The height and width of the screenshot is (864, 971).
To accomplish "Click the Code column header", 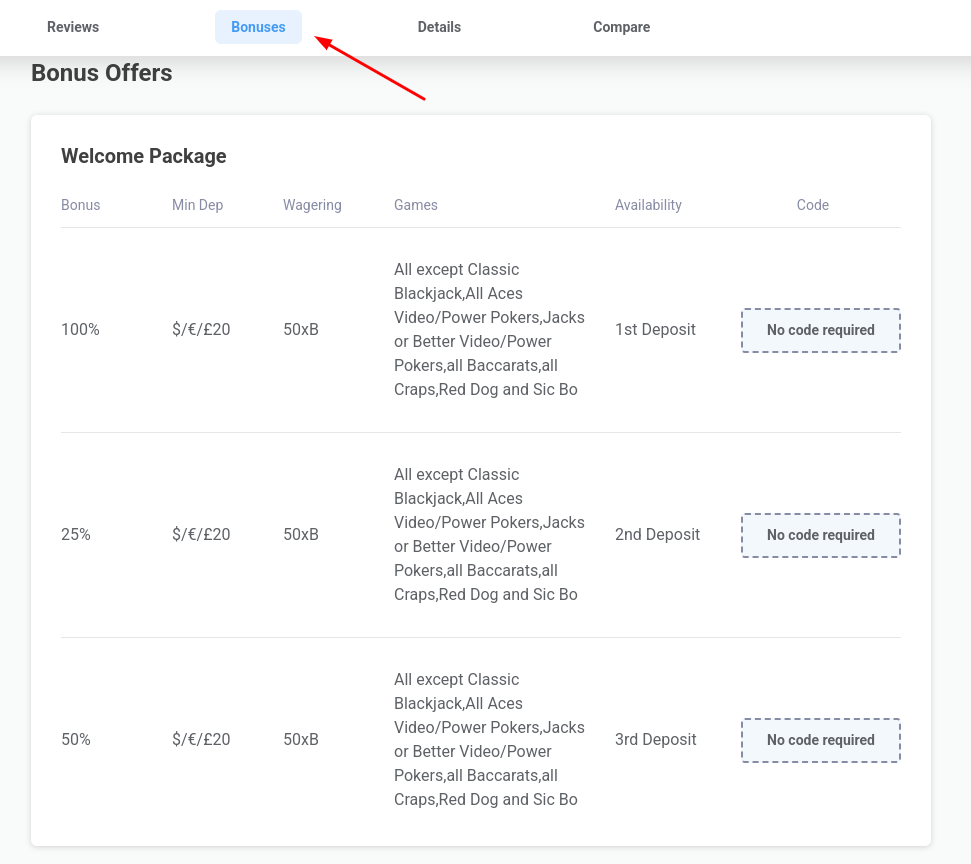I will pyautogui.click(x=812, y=205).
